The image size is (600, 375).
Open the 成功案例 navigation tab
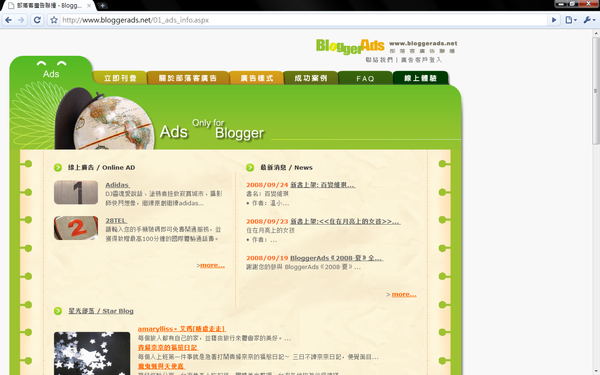[311, 78]
